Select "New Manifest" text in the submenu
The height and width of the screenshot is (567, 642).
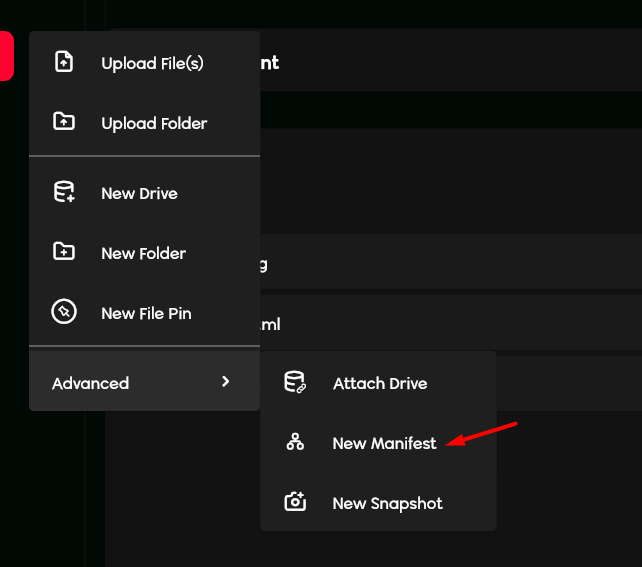pos(384,443)
